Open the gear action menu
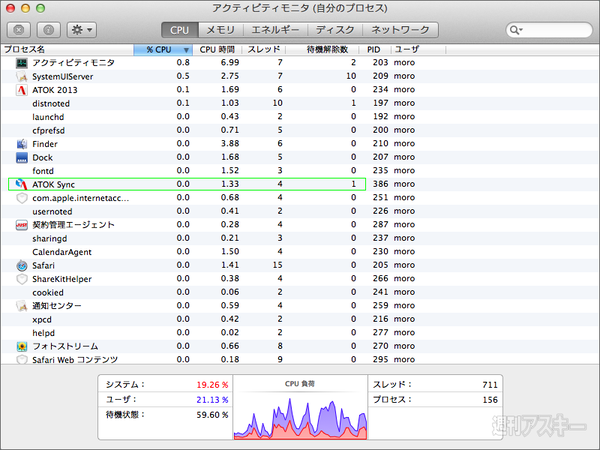Viewport: 600px width, 450px height. 82,30
